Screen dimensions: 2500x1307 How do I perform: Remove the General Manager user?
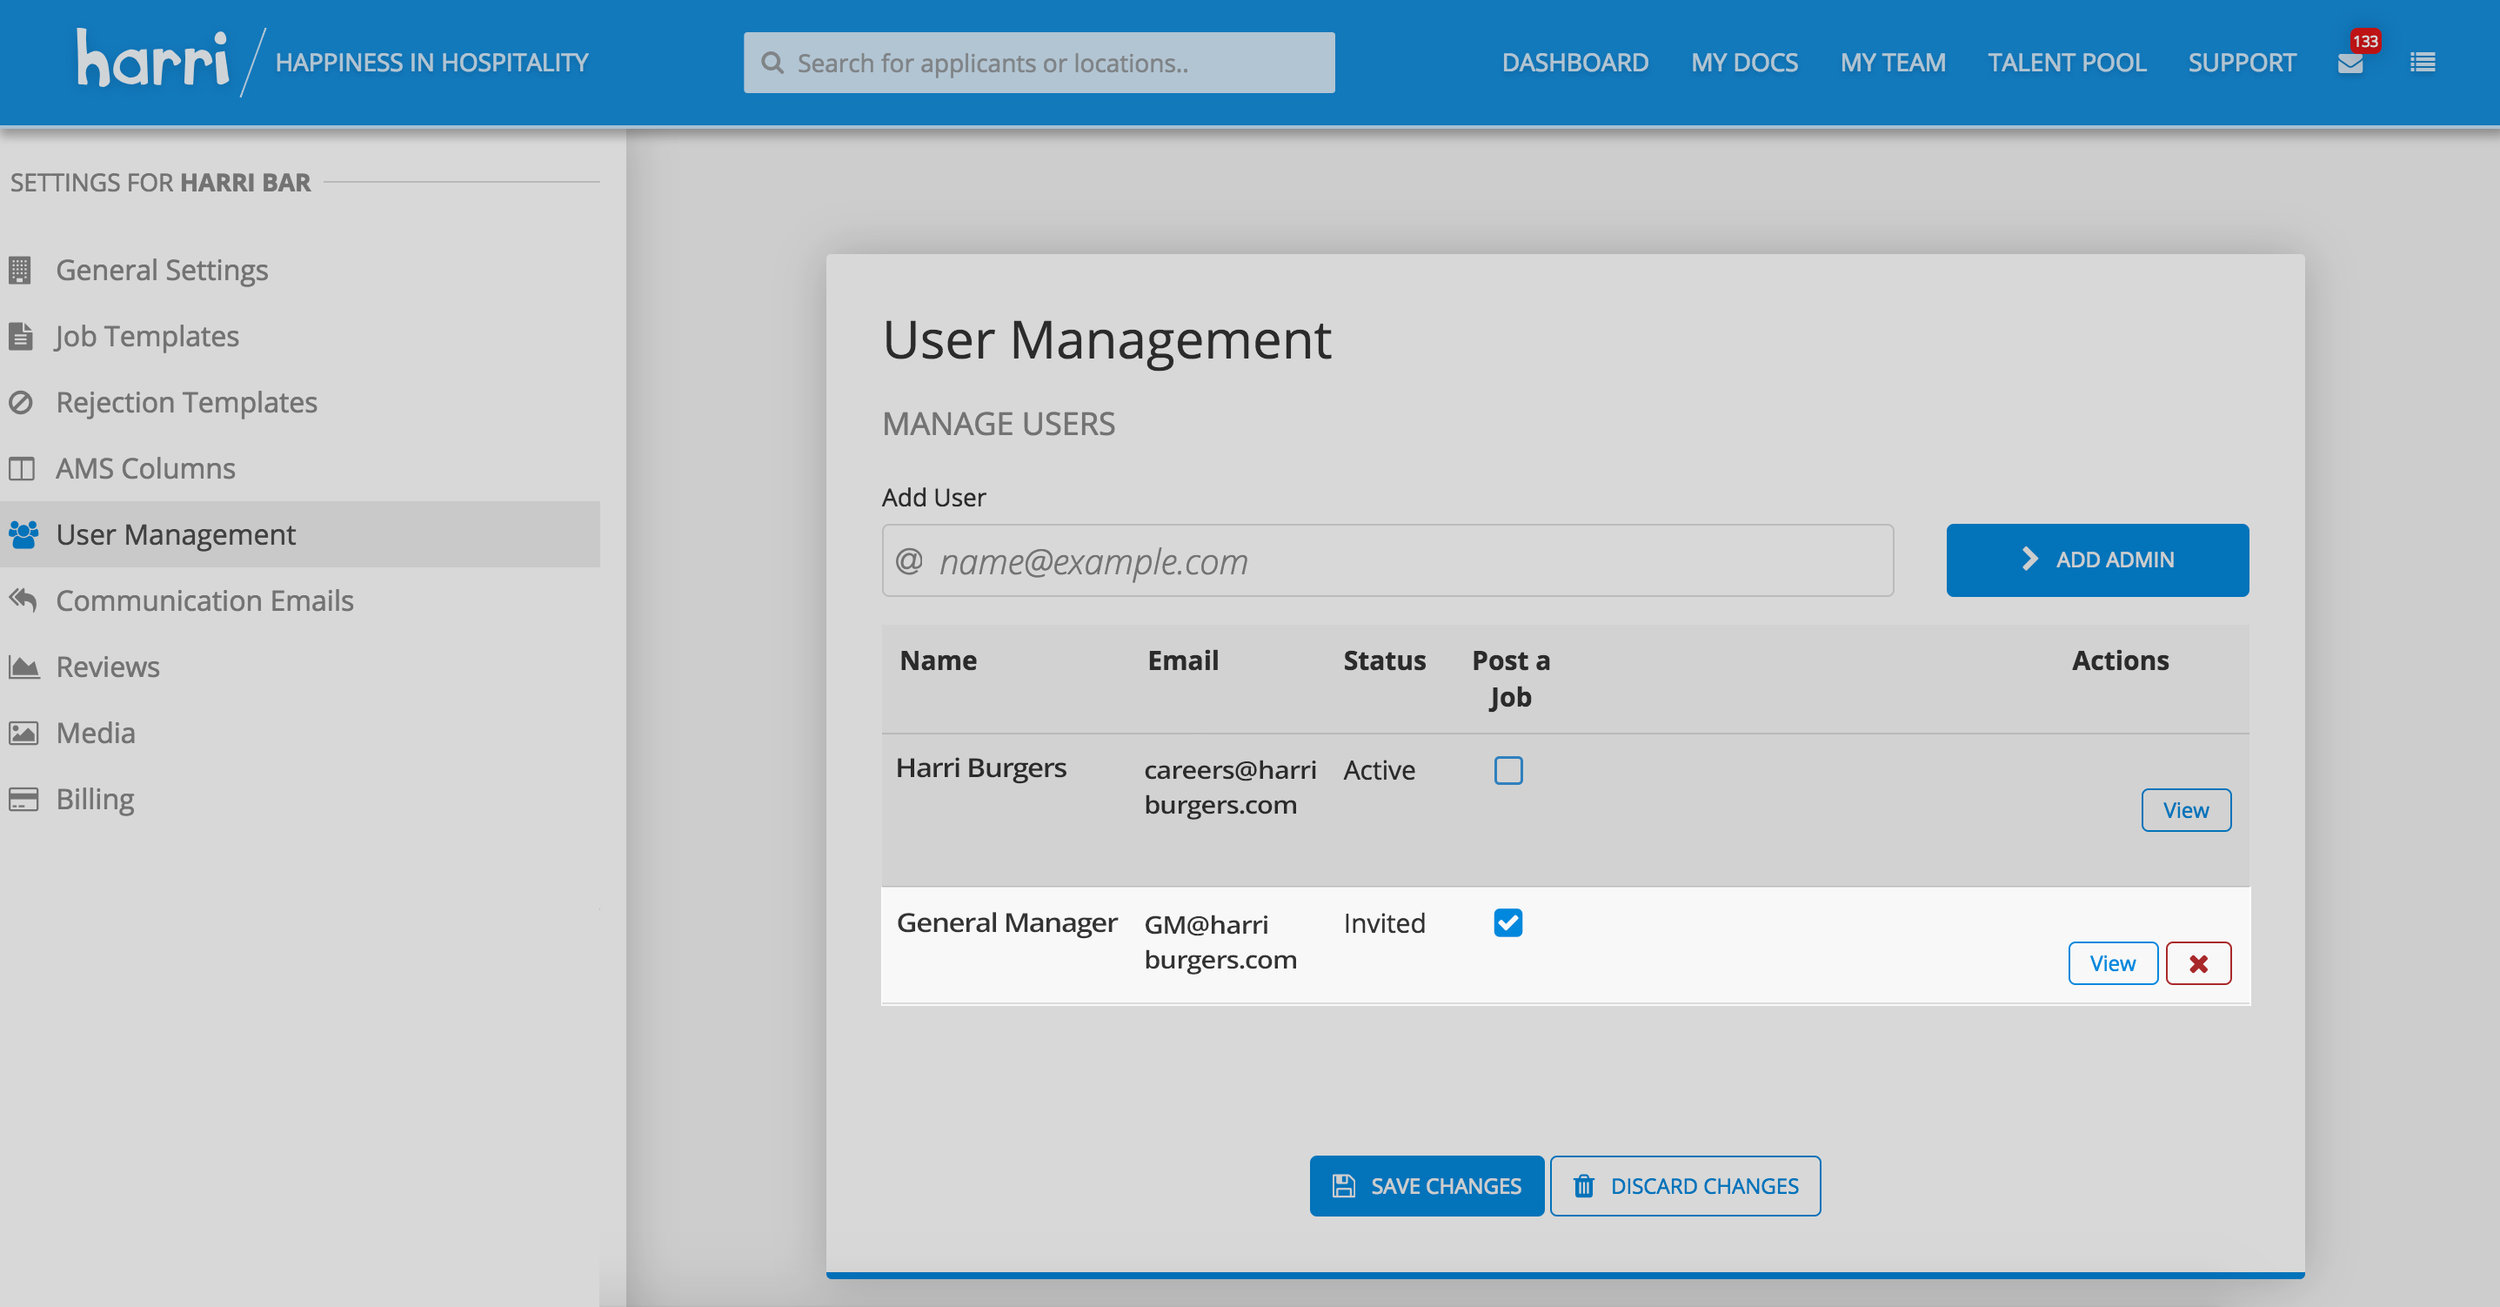point(2198,963)
